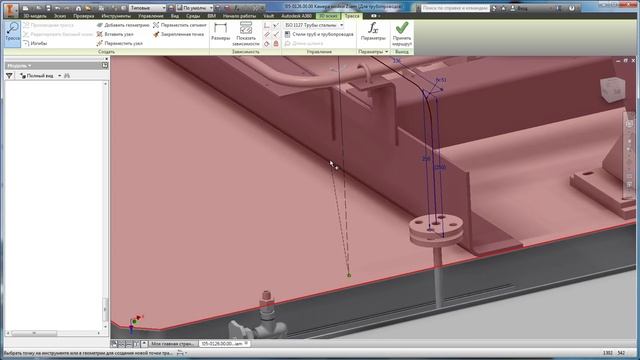Click Переместить сегмент in the ribbon
The height and width of the screenshot is (360, 640).
(x=180, y=25)
